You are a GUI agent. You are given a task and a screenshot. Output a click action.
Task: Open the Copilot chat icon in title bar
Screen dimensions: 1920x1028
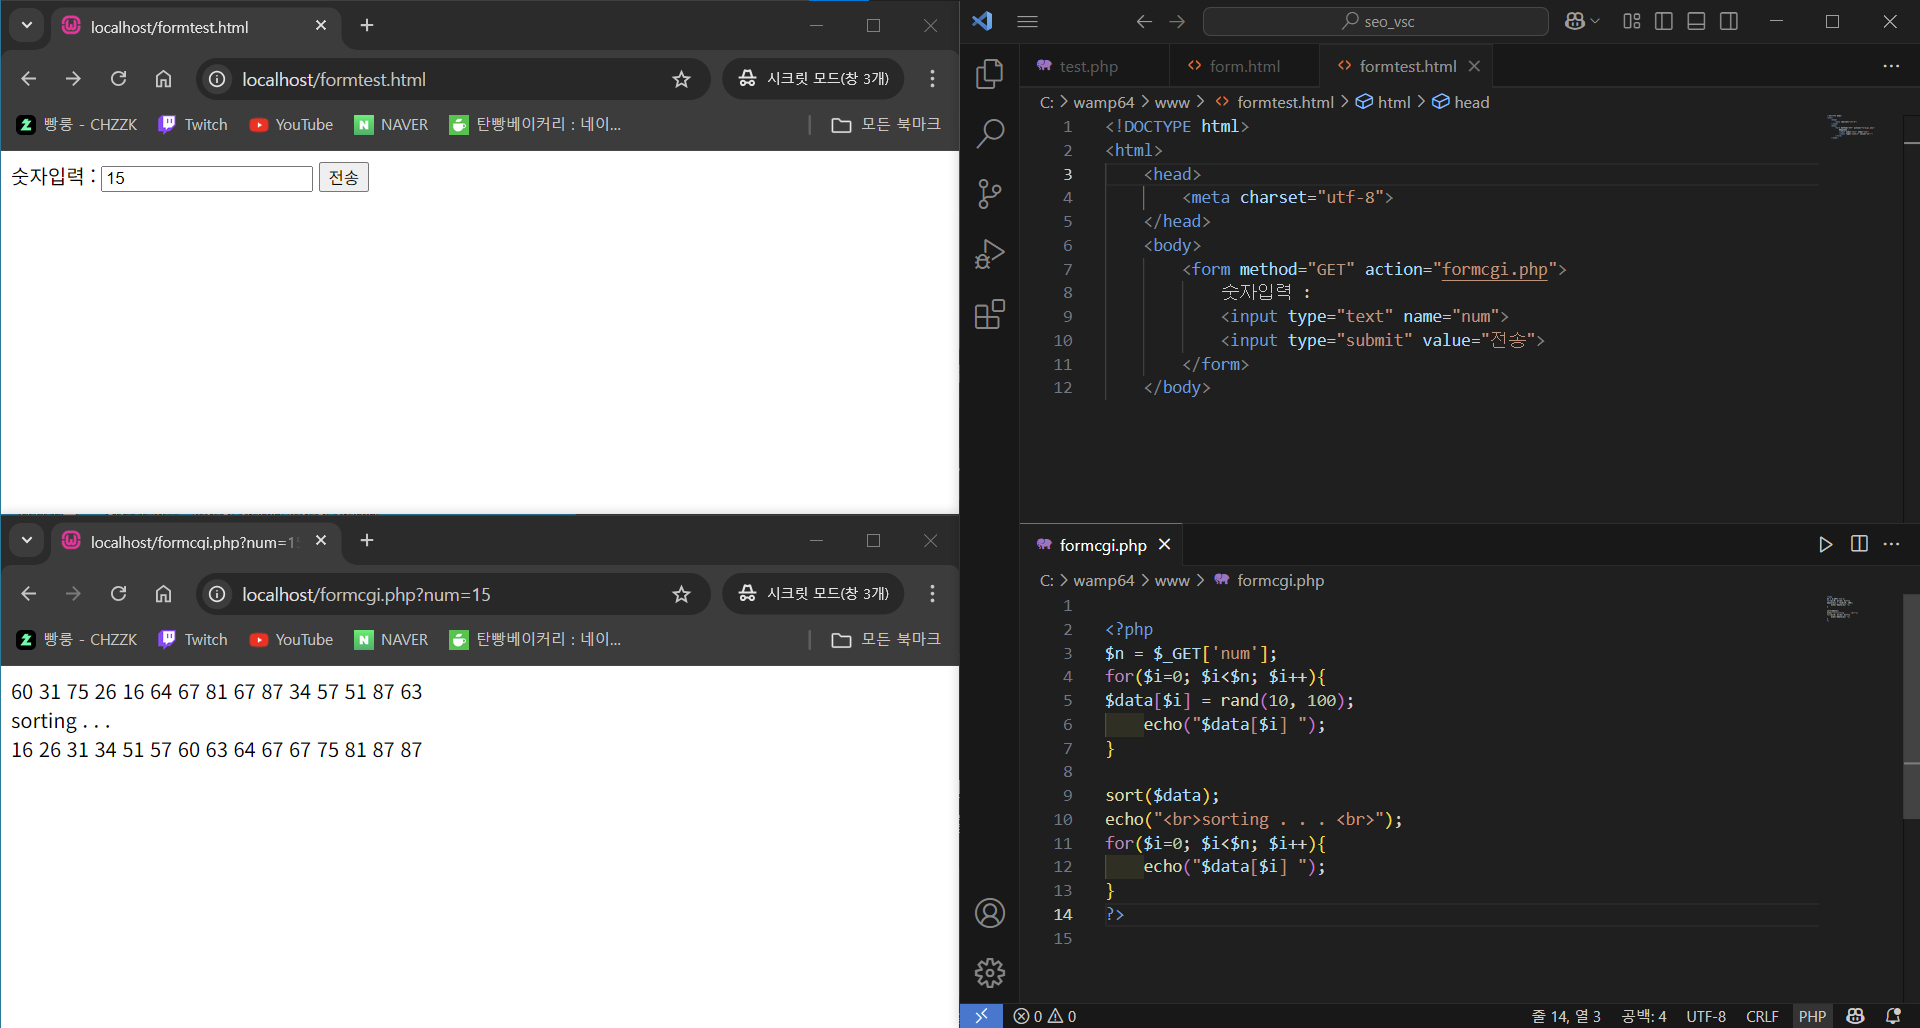tap(1575, 21)
